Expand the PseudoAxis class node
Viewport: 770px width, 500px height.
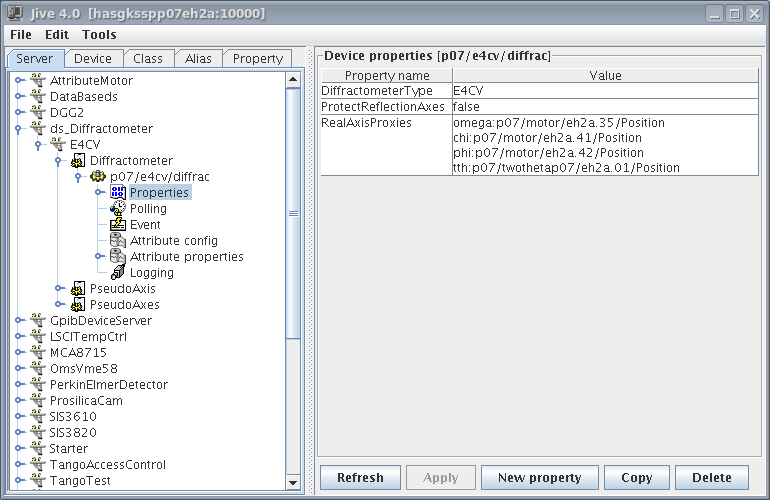click(59, 288)
